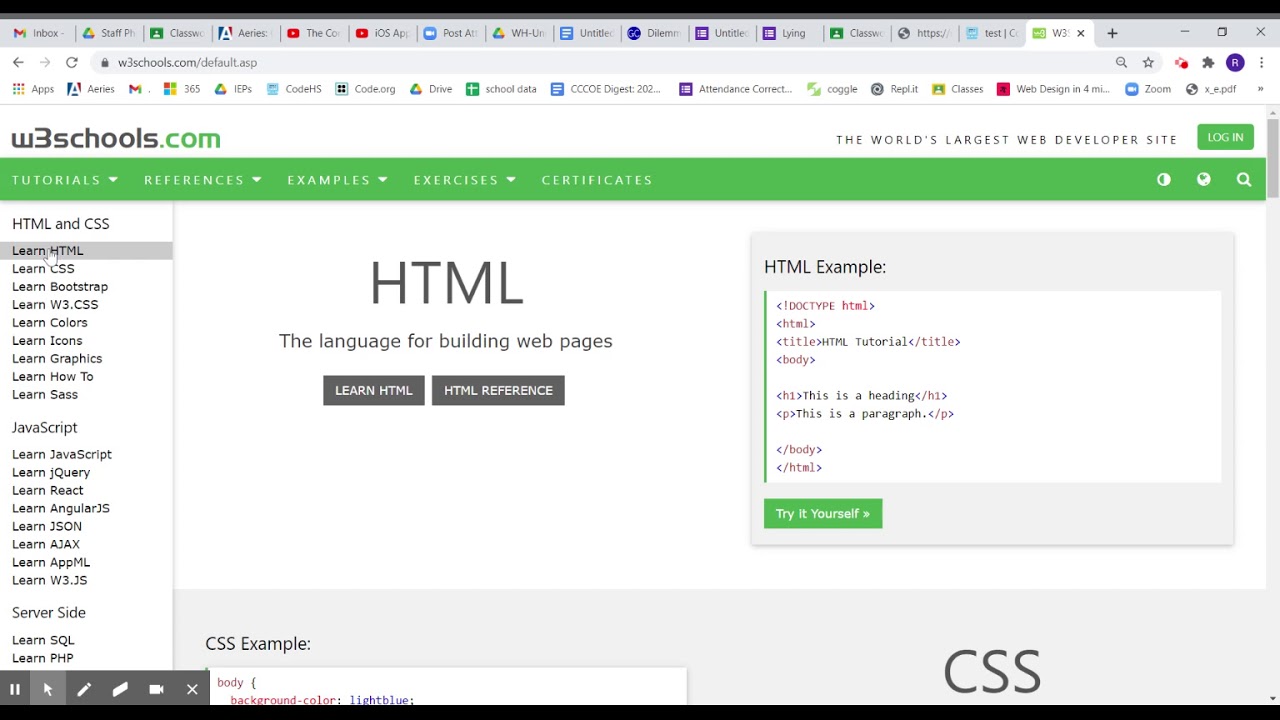Open the coggle bookmark
Image resolution: width=1280 pixels, height=720 pixels.
[833, 89]
